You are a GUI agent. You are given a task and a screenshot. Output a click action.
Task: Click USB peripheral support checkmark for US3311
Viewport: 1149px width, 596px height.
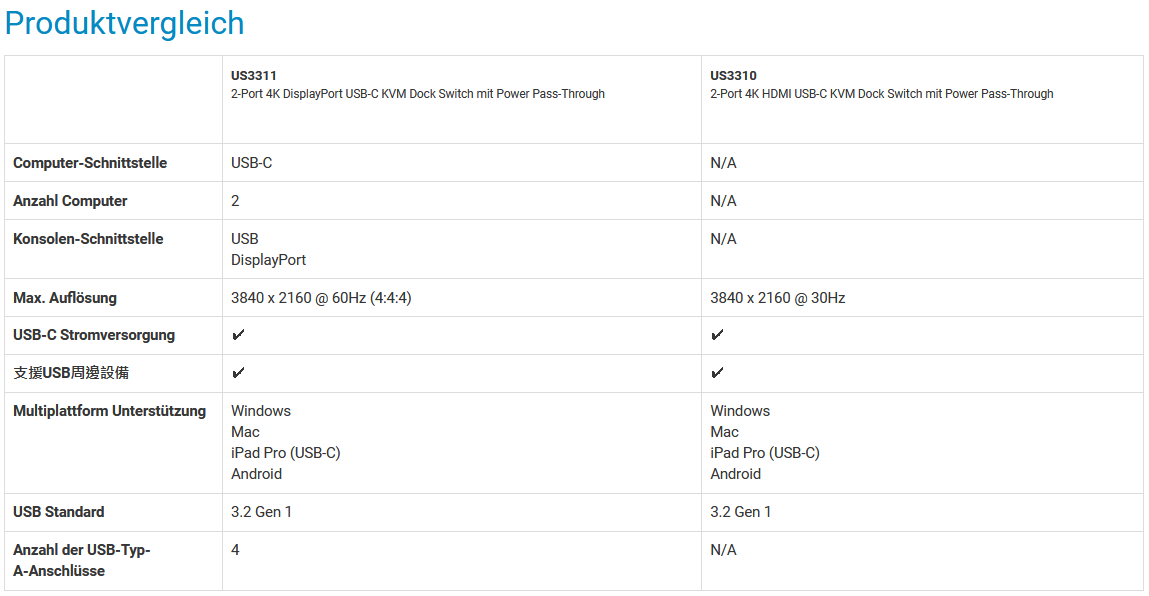coord(238,373)
